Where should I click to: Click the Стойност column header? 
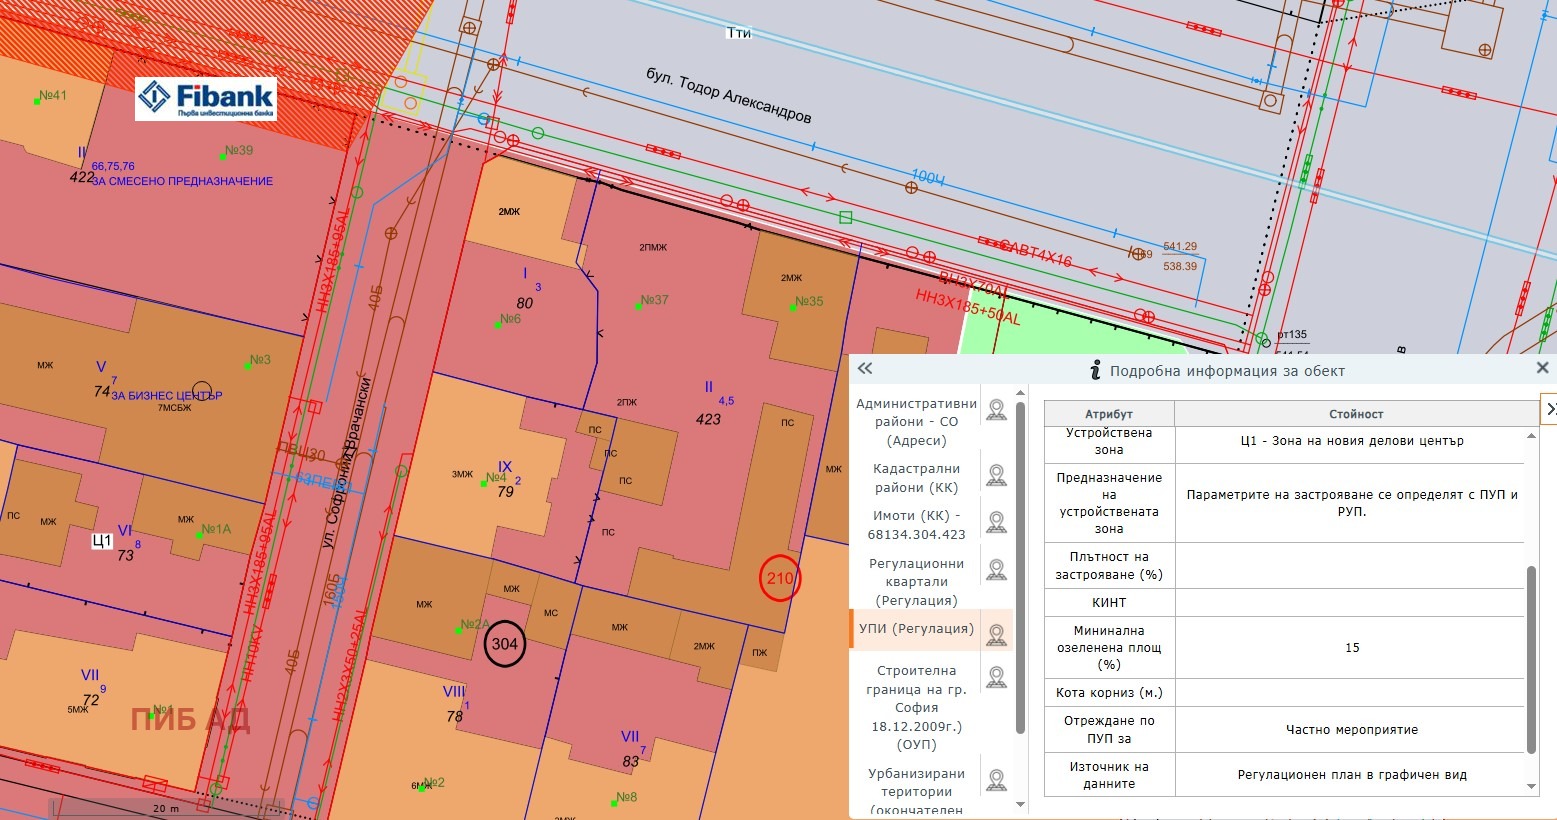pos(1355,414)
